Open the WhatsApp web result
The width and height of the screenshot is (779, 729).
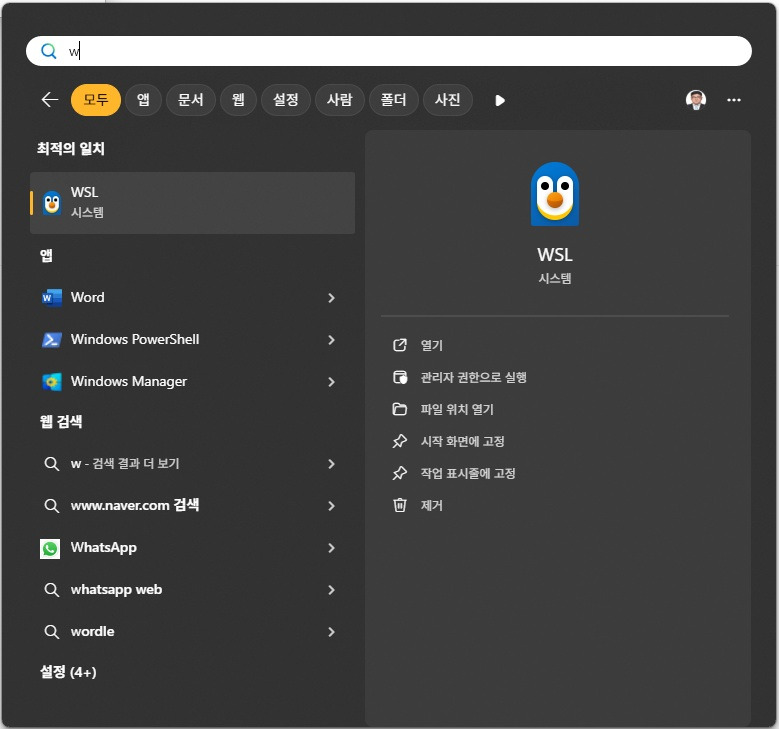193,548
